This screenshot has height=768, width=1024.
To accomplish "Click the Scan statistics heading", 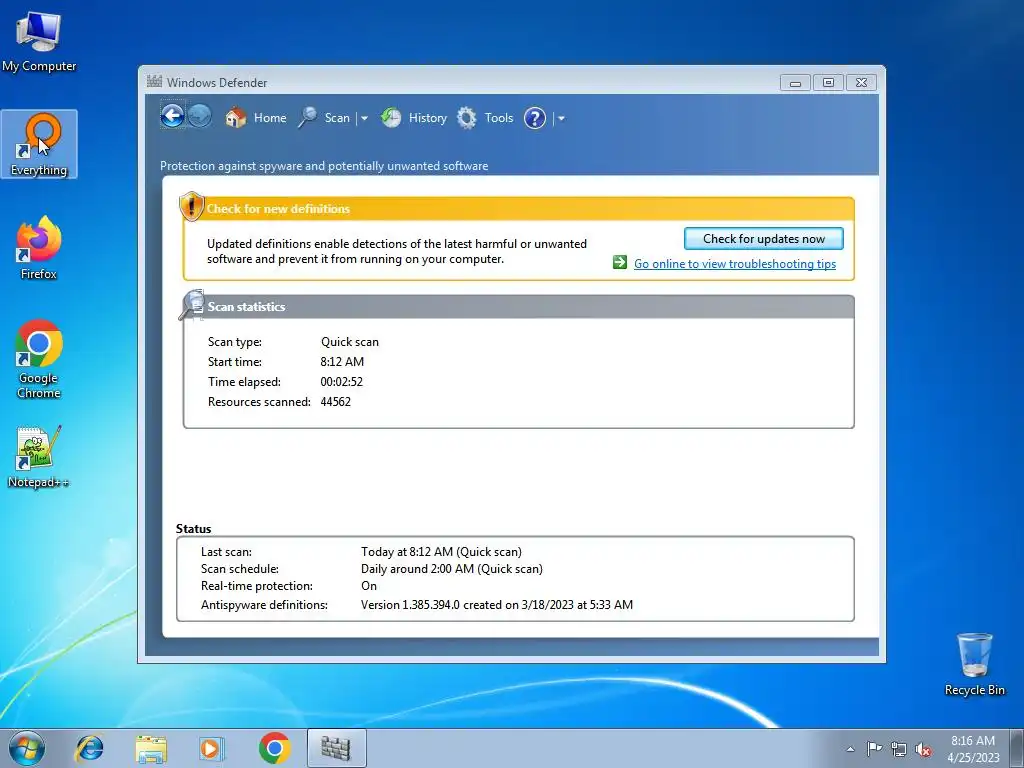I will (x=246, y=307).
